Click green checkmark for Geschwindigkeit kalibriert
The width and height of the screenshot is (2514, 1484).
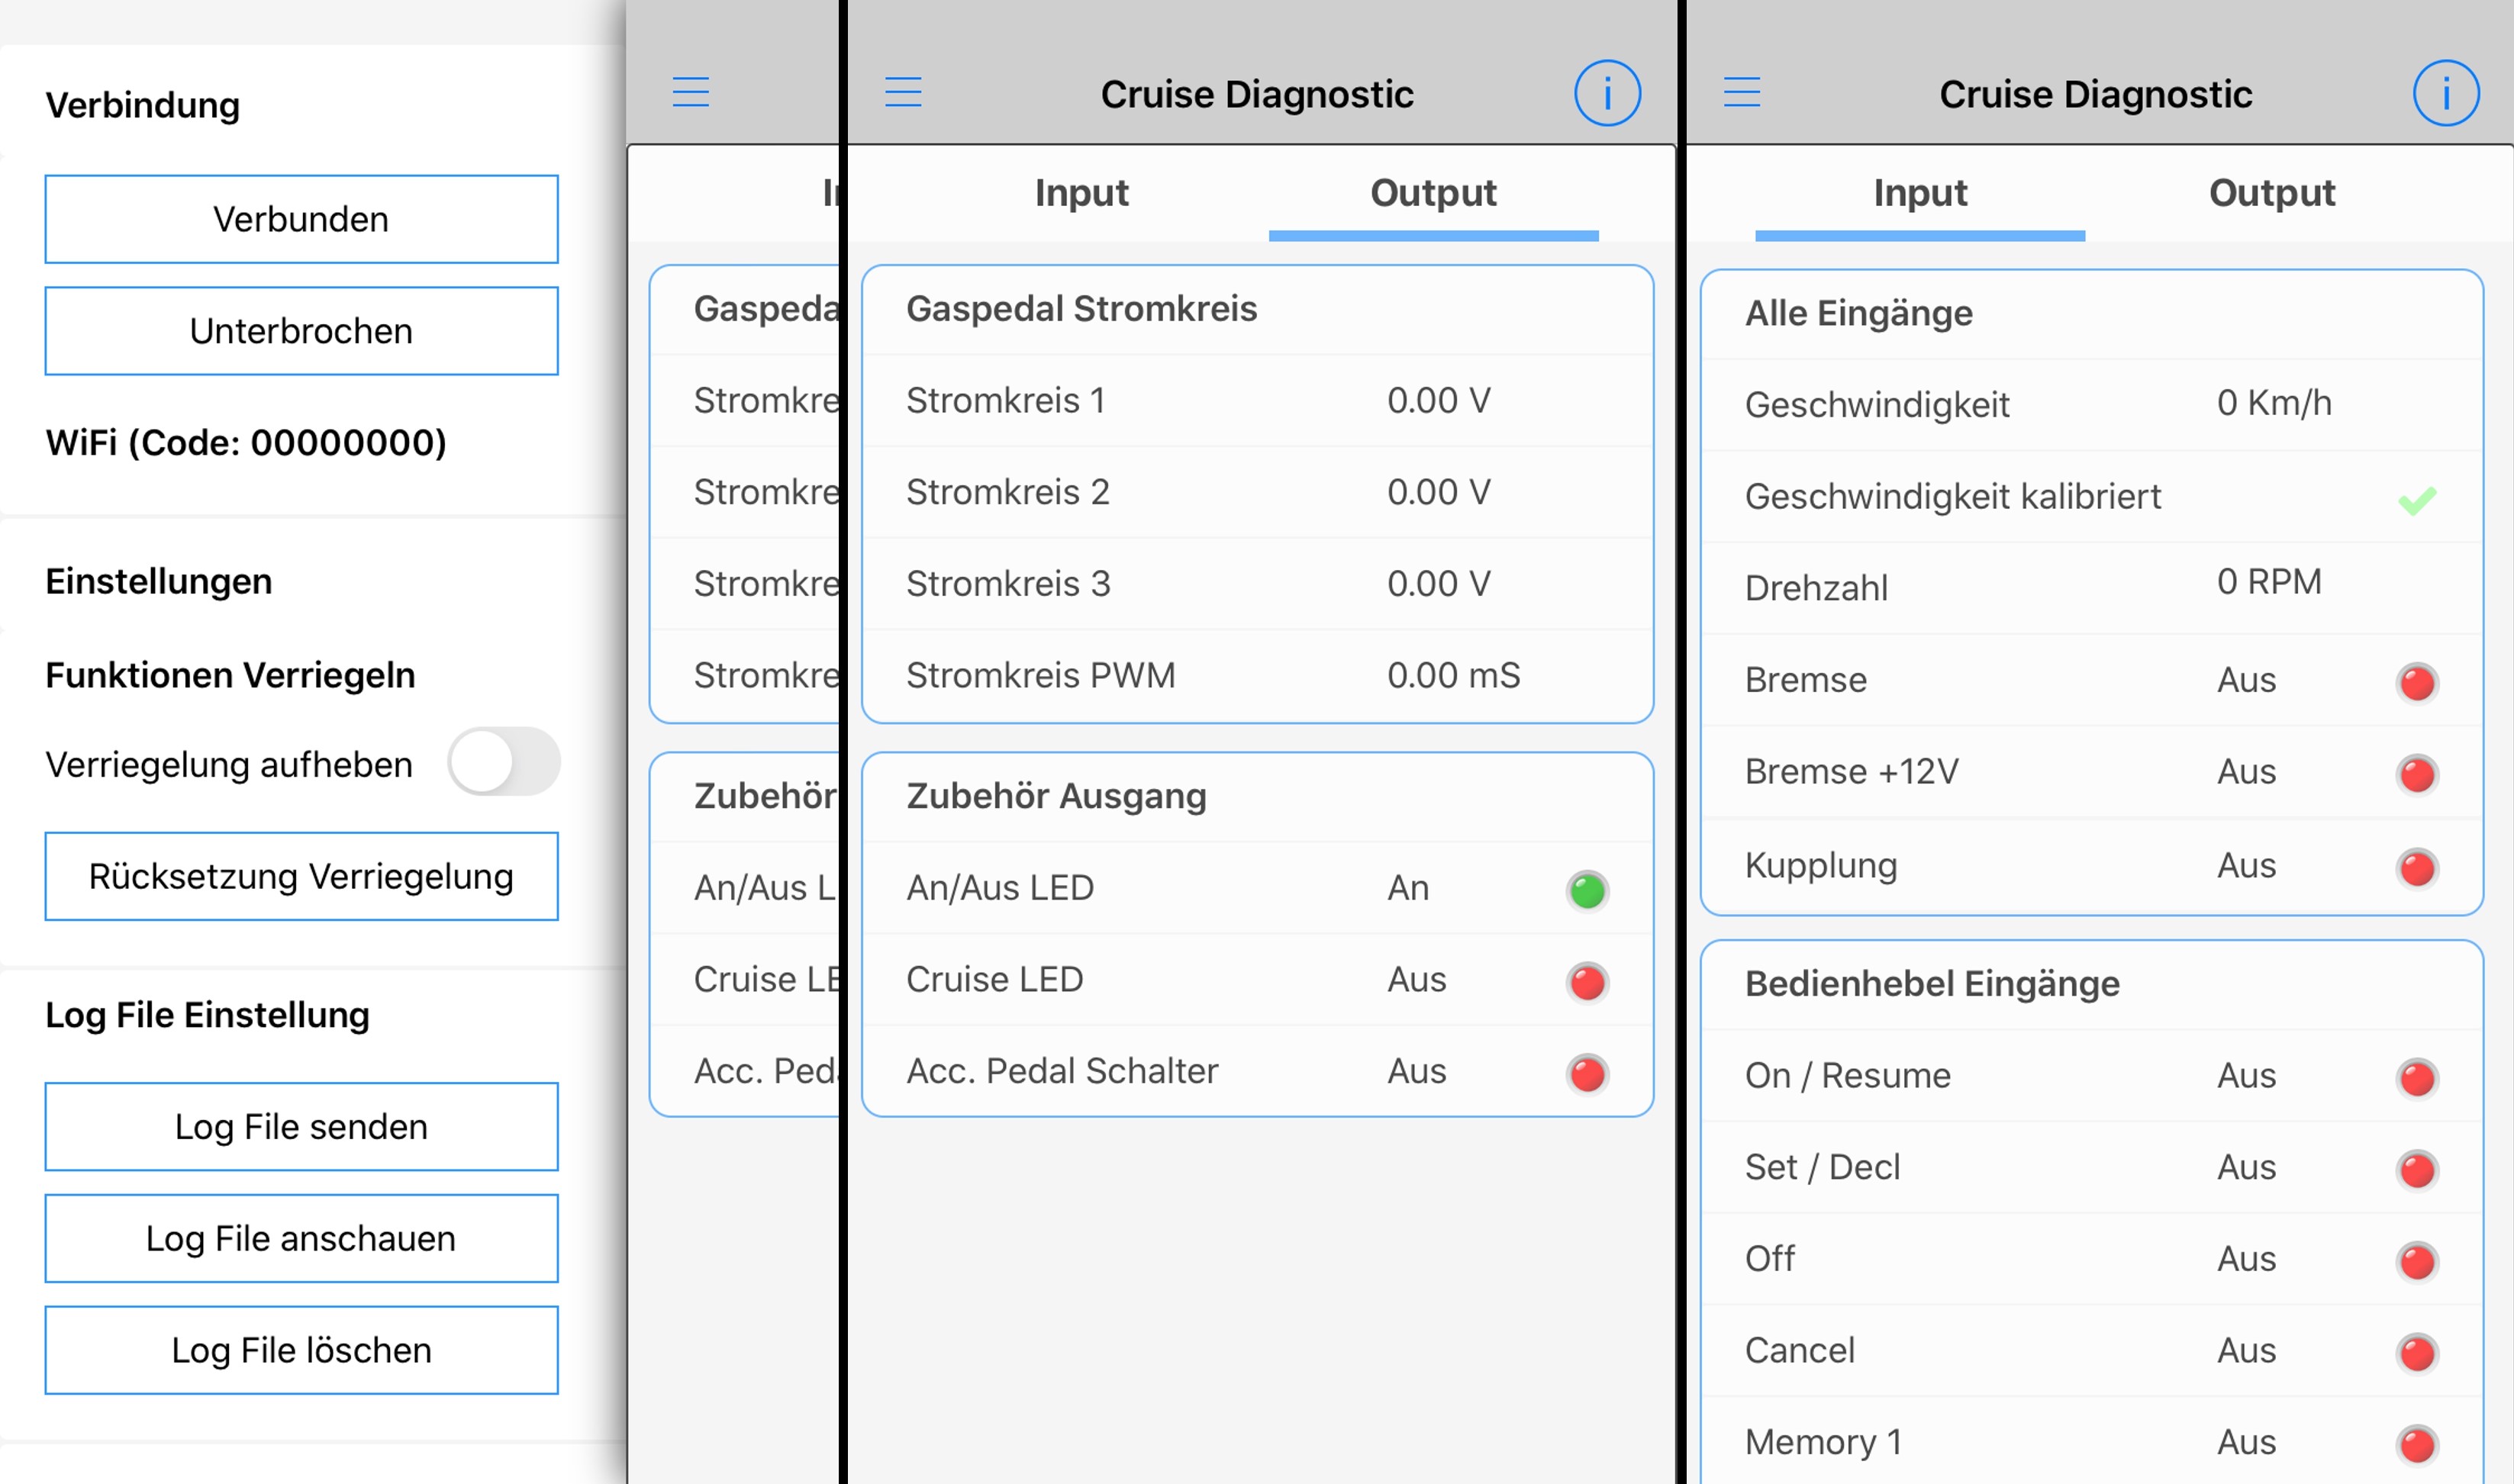2416,499
